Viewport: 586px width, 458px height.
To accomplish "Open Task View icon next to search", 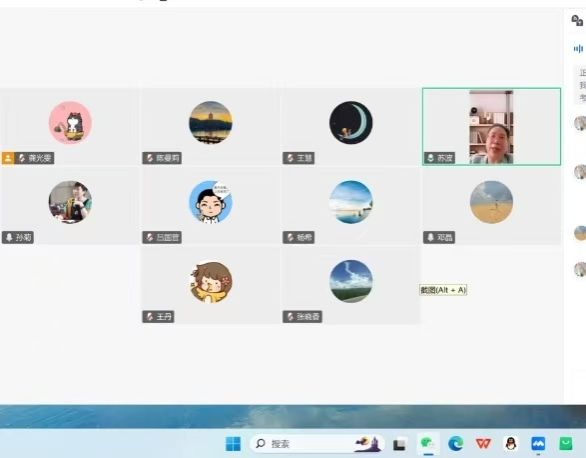I will pos(400,444).
